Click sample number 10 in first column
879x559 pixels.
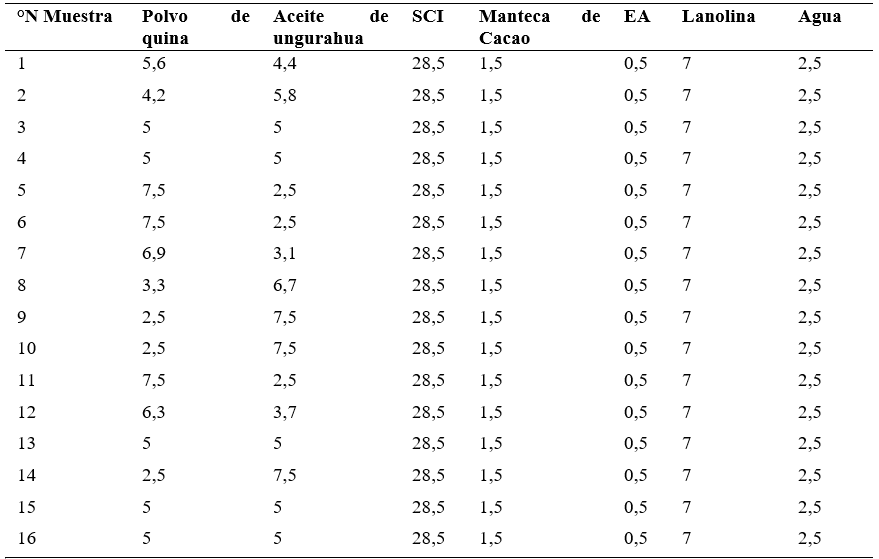click(26, 348)
